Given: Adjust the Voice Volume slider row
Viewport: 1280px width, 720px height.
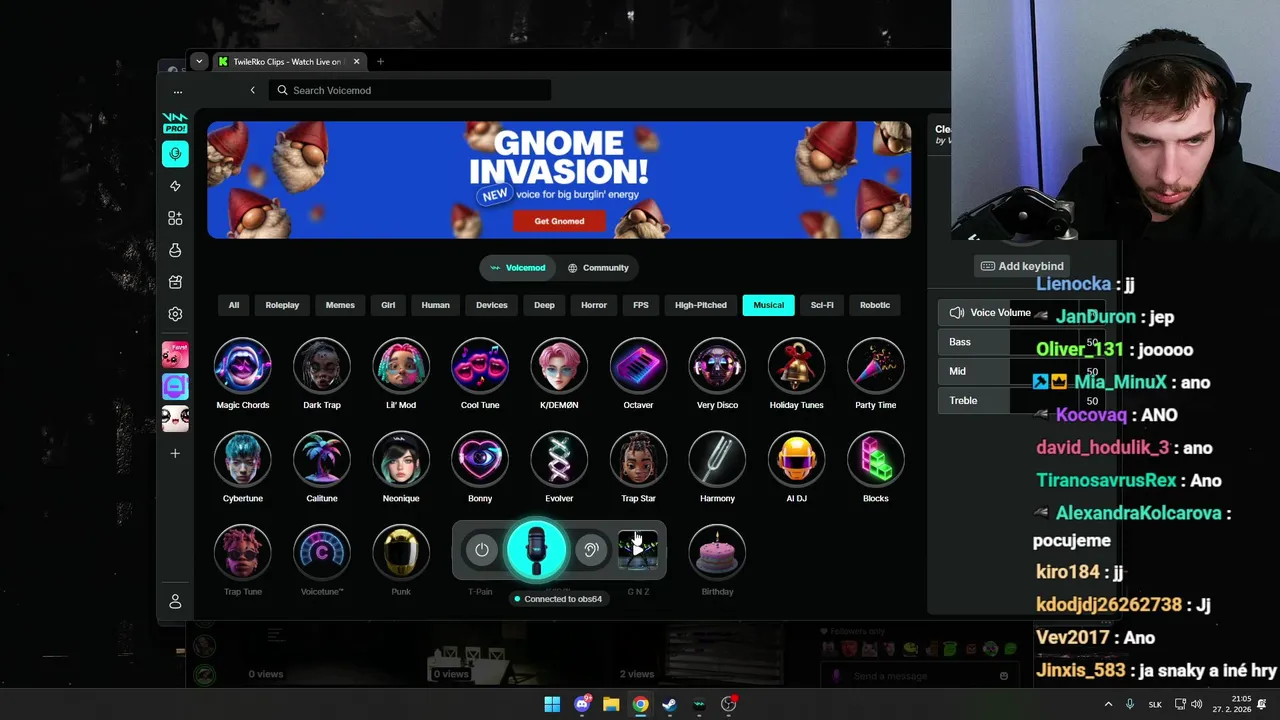Looking at the screenshot, I should [1020, 313].
